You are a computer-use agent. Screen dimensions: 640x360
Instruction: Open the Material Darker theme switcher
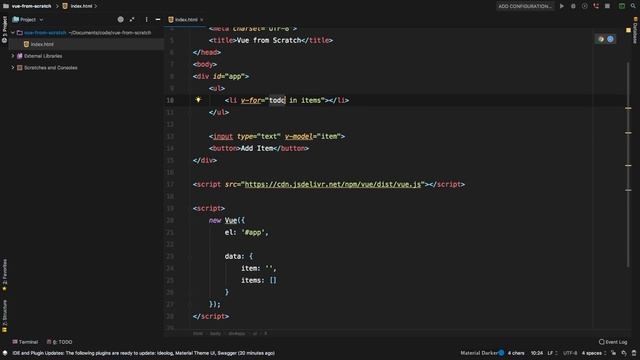(x=479, y=353)
